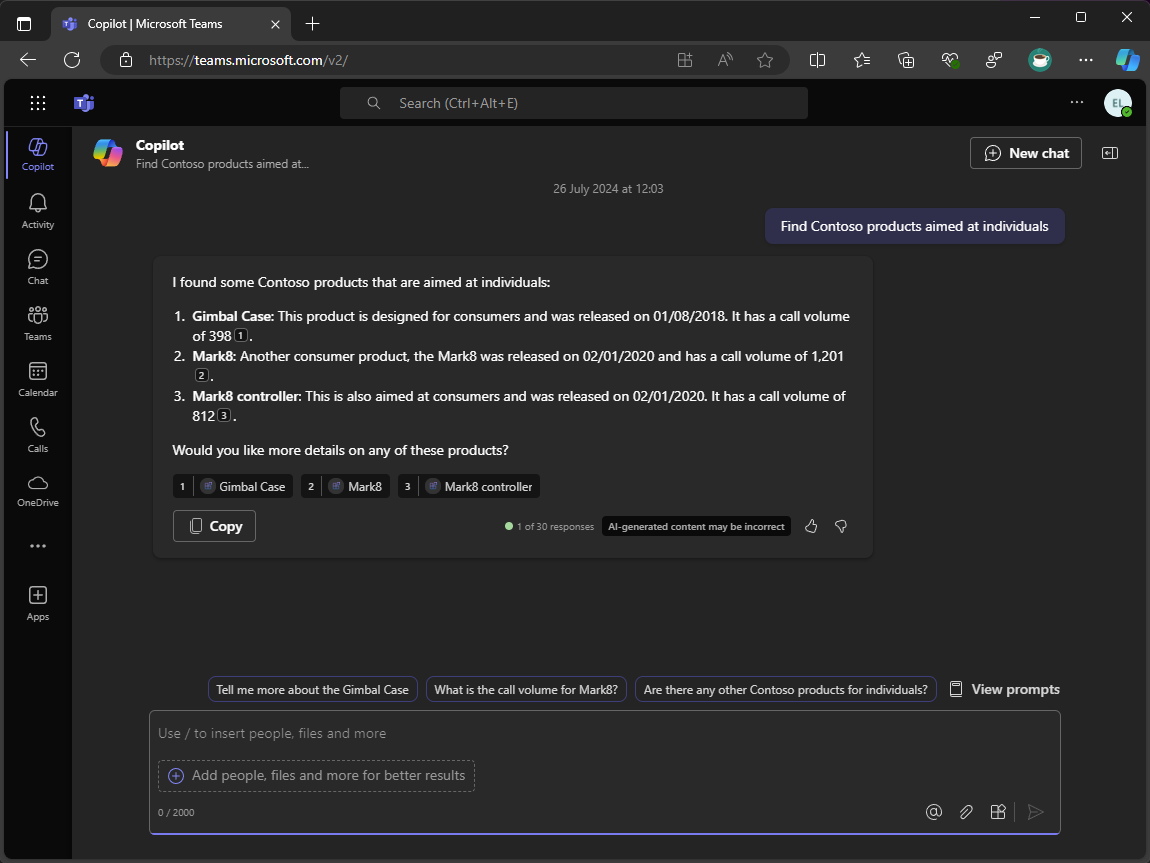Screen dimensions: 1150x863
Task: Copy the Copilot response
Action: click(214, 526)
